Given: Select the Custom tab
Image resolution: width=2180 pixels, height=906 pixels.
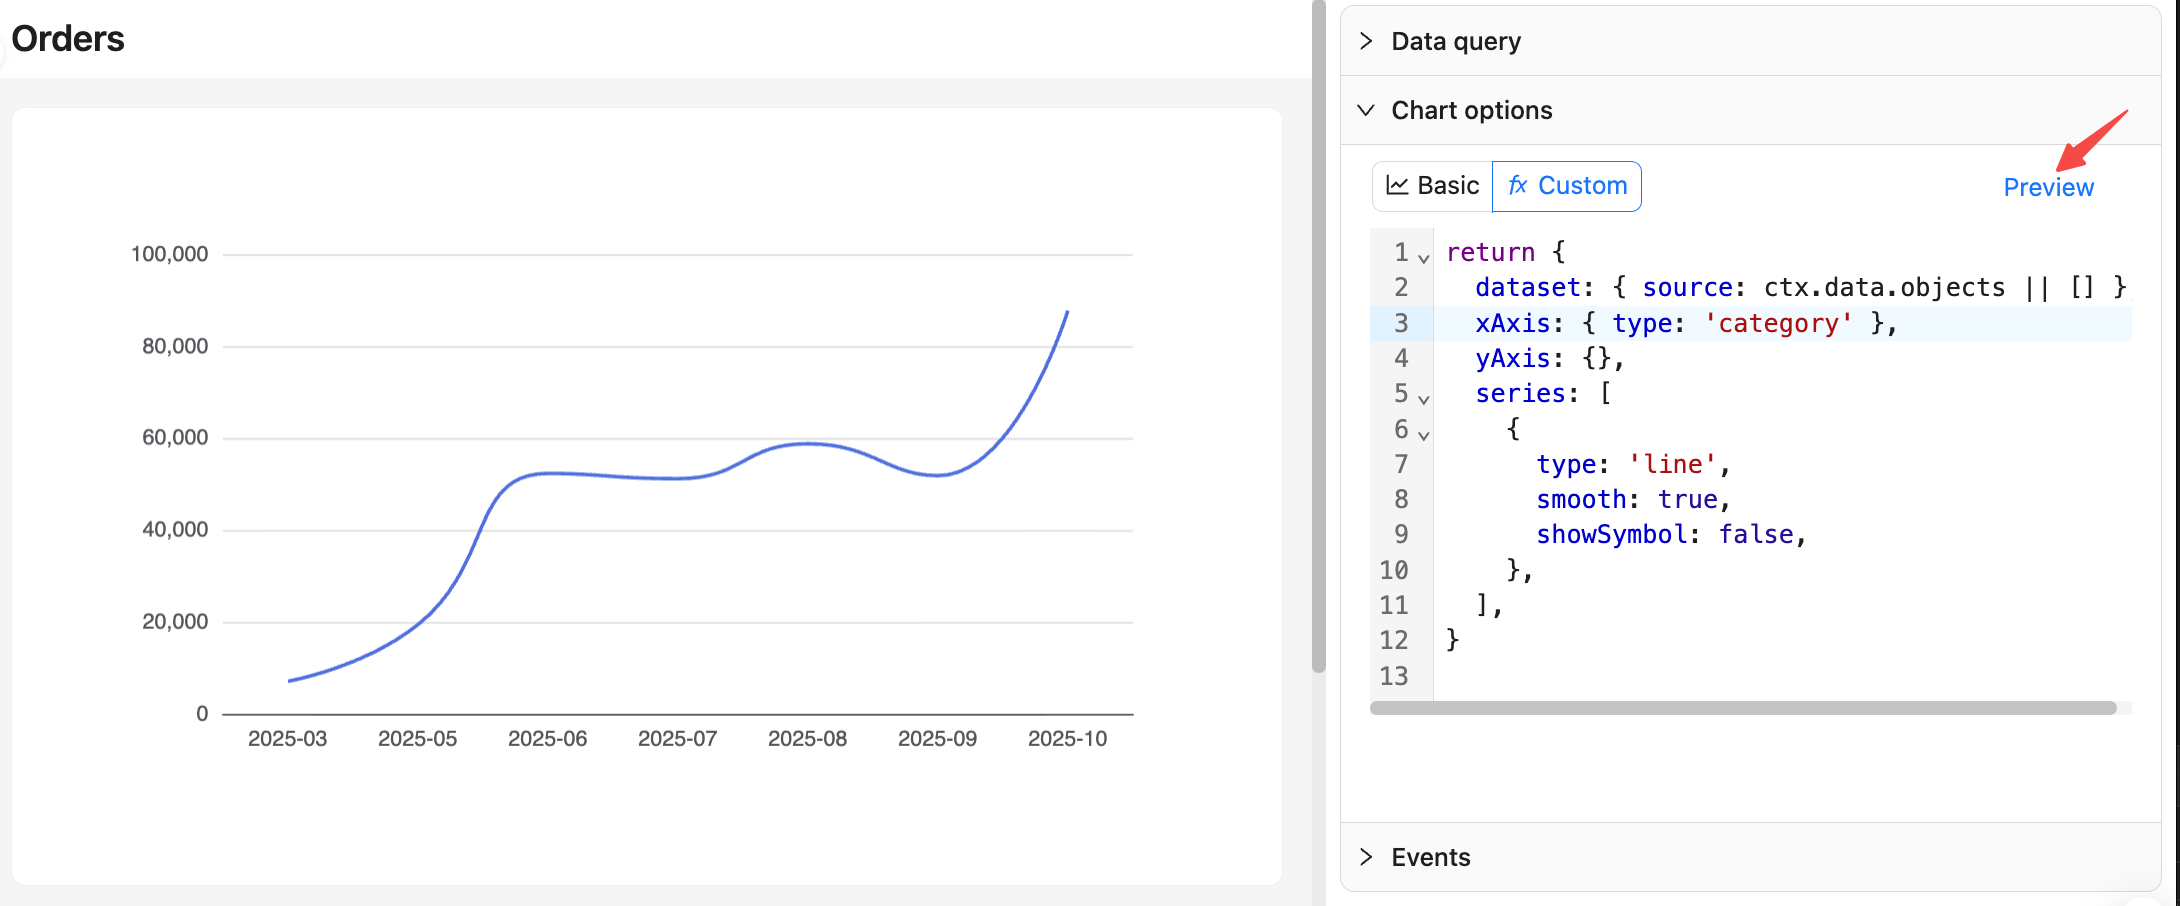Looking at the screenshot, I should click(x=1567, y=186).
